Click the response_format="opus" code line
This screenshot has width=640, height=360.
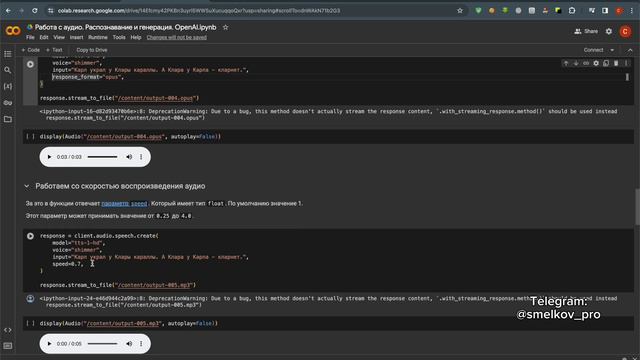point(88,77)
